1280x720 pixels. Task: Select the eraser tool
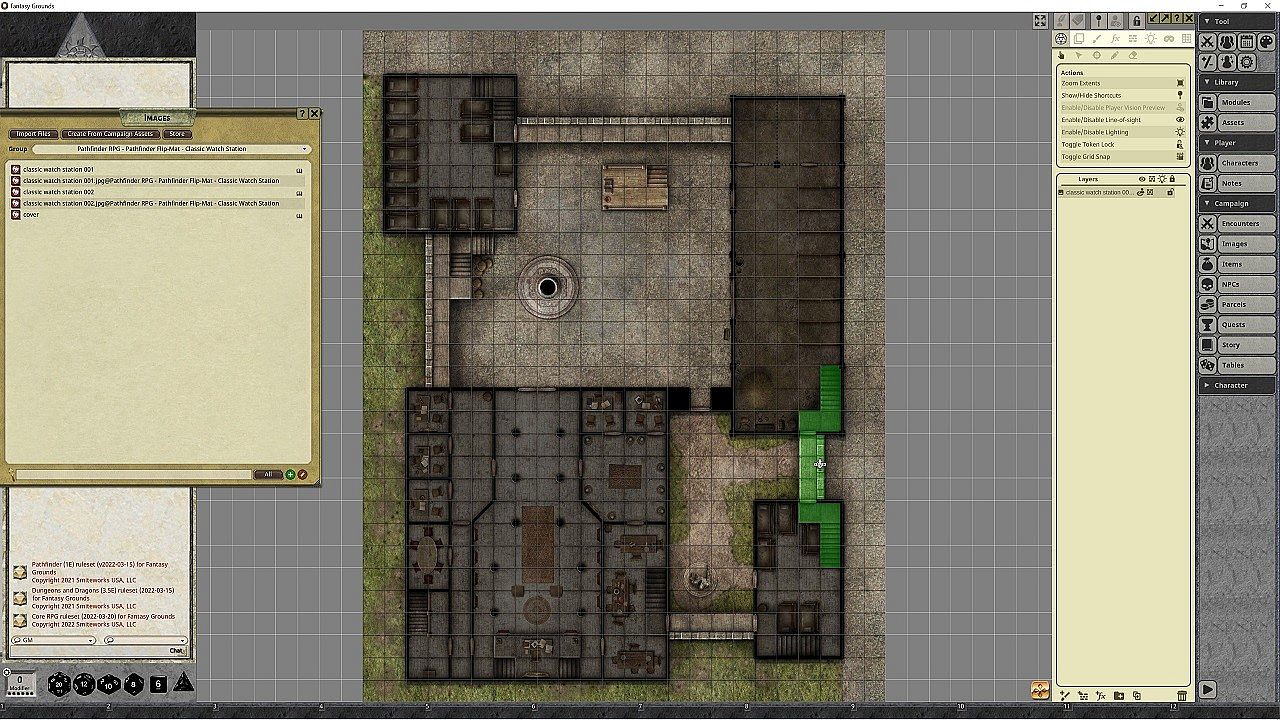[x=1133, y=56]
